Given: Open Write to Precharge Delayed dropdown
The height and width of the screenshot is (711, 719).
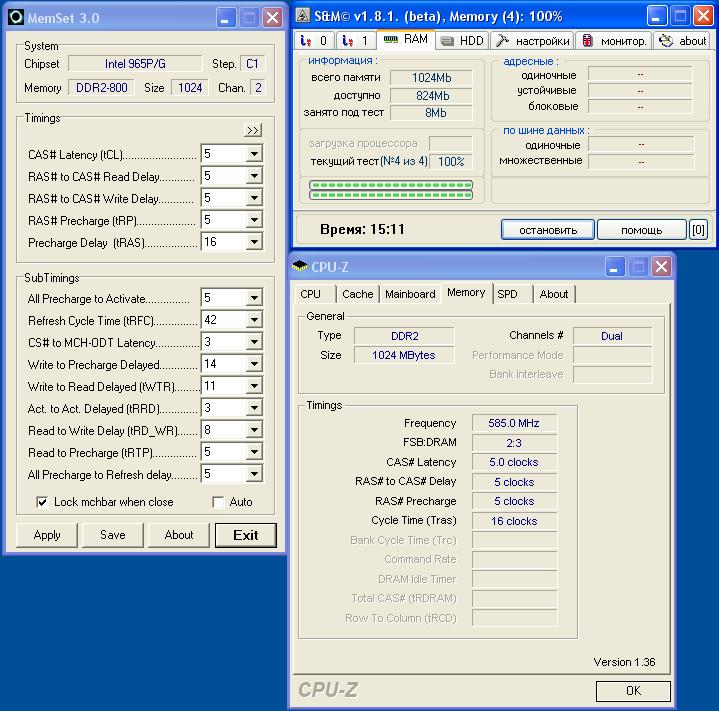Looking at the screenshot, I should [x=254, y=364].
